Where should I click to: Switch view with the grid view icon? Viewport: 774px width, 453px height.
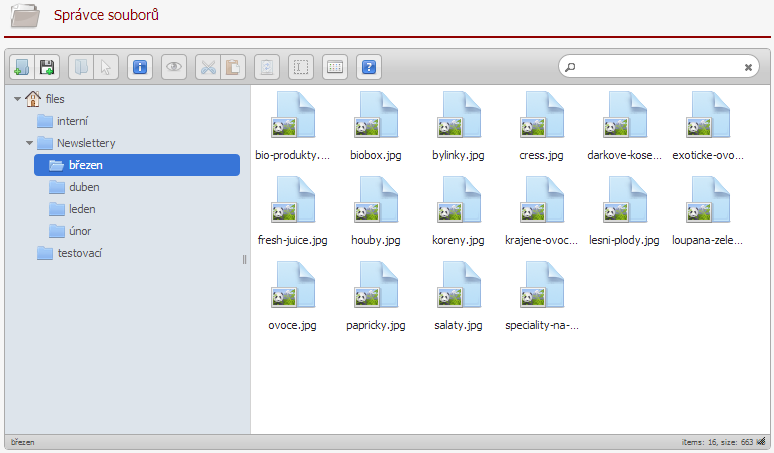pos(335,67)
